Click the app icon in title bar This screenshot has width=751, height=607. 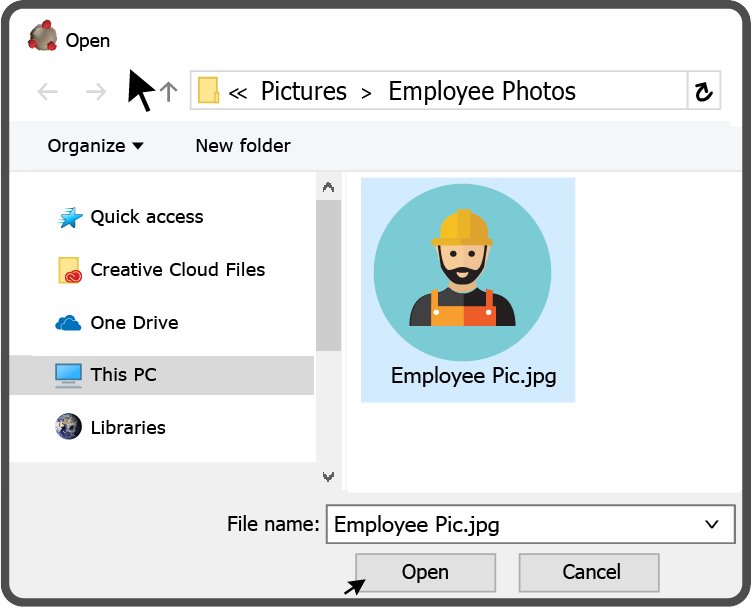(x=43, y=36)
